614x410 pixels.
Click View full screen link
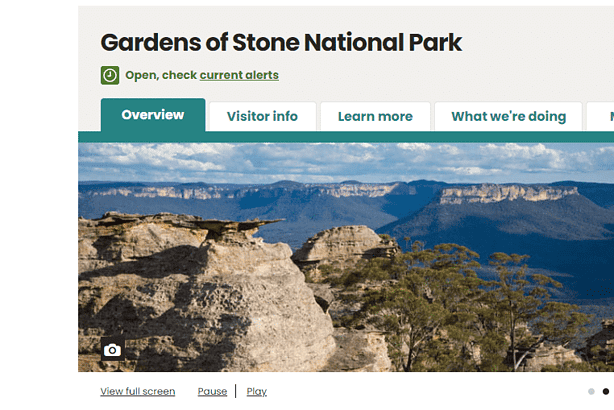[137, 391]
